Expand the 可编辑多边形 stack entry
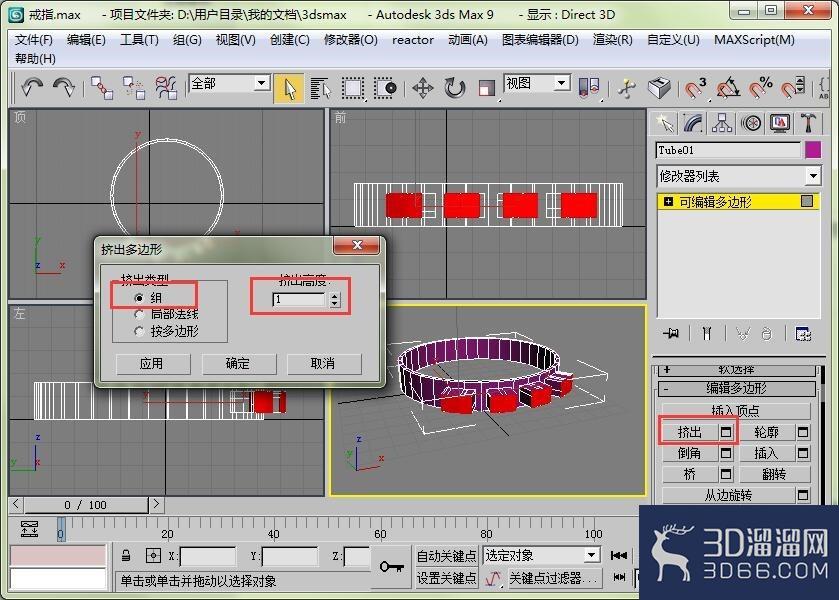 (x=668, y=202)
